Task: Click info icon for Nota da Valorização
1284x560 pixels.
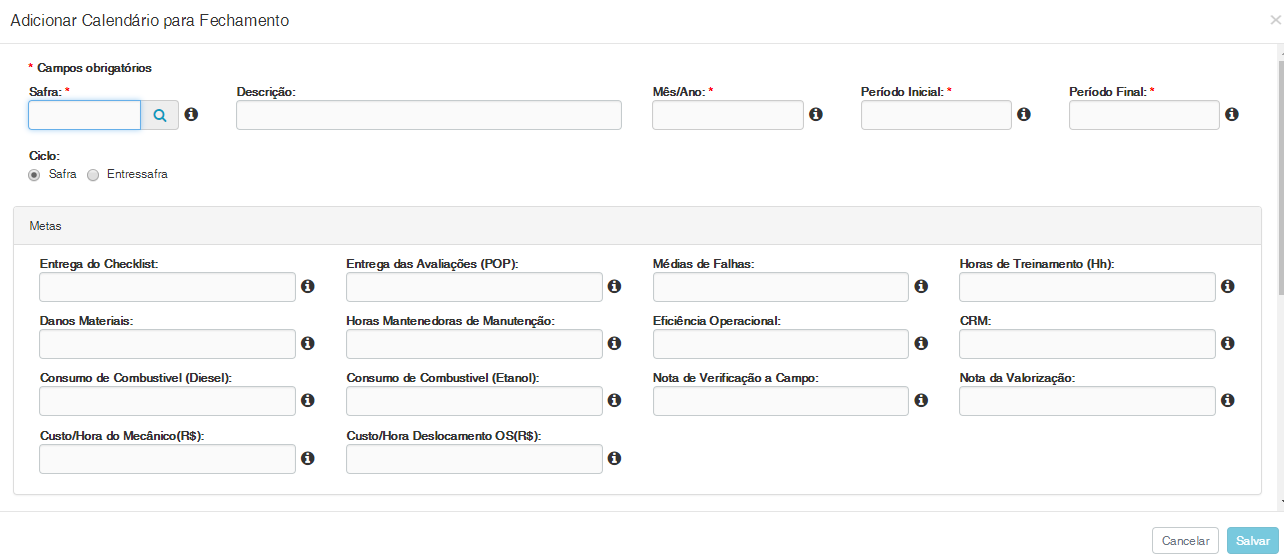Action: point(1228,401)
